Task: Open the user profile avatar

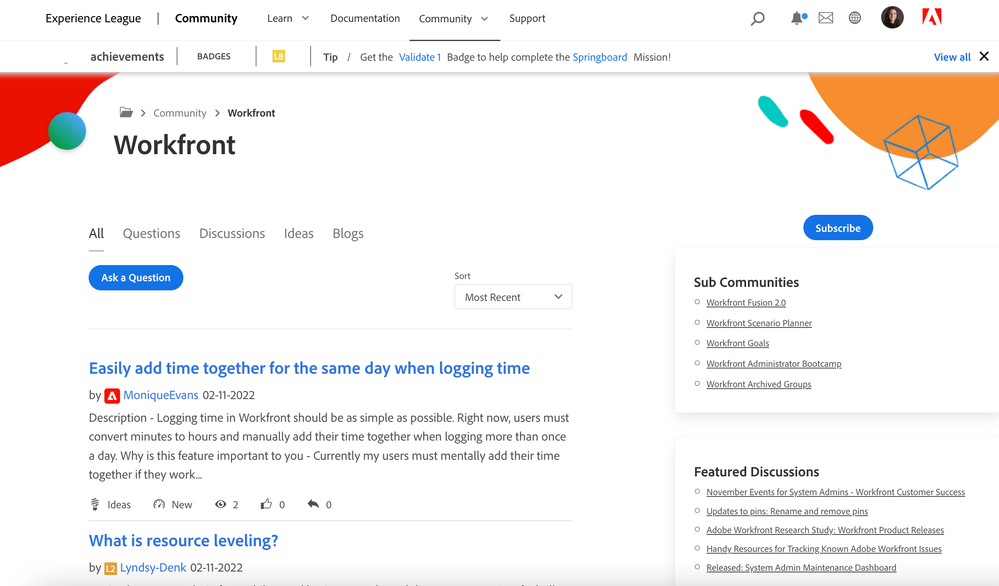Action: coord(892,17)
